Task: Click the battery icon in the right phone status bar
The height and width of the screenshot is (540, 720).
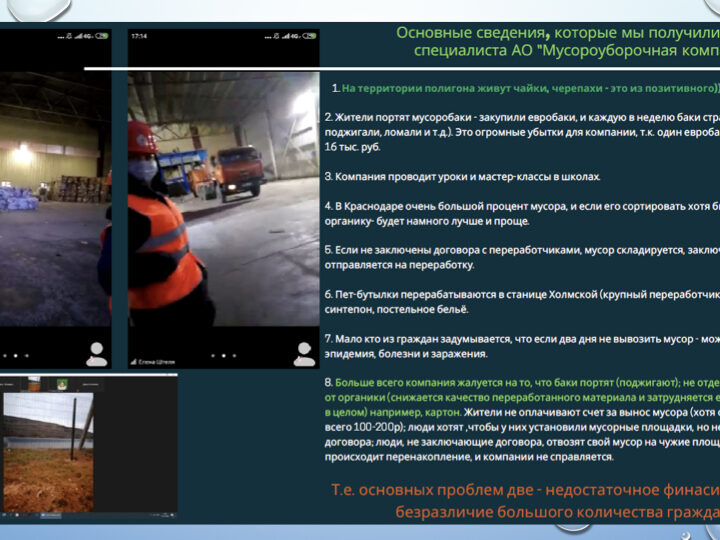Action: click(307, 36)
